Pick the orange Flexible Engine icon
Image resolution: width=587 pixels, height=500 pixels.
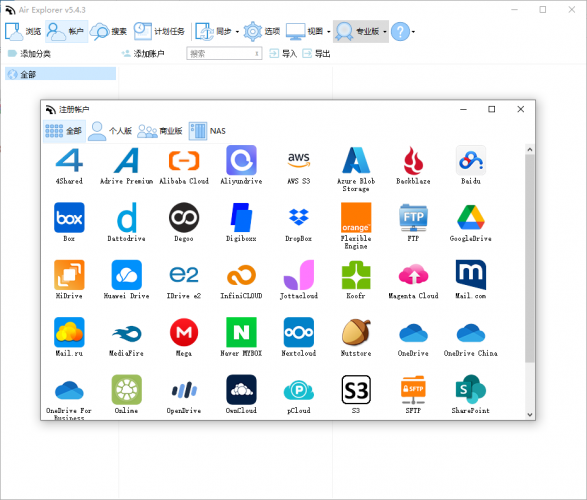tap(356, 218)
